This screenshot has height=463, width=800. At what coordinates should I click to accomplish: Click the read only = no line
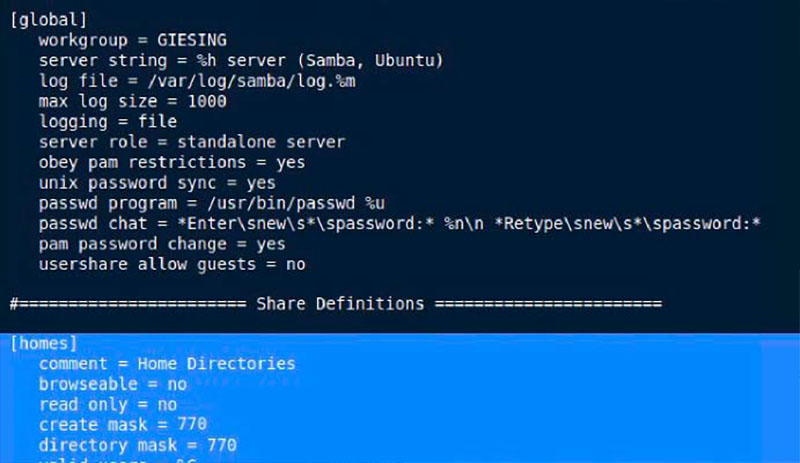(x=108, y=404)
